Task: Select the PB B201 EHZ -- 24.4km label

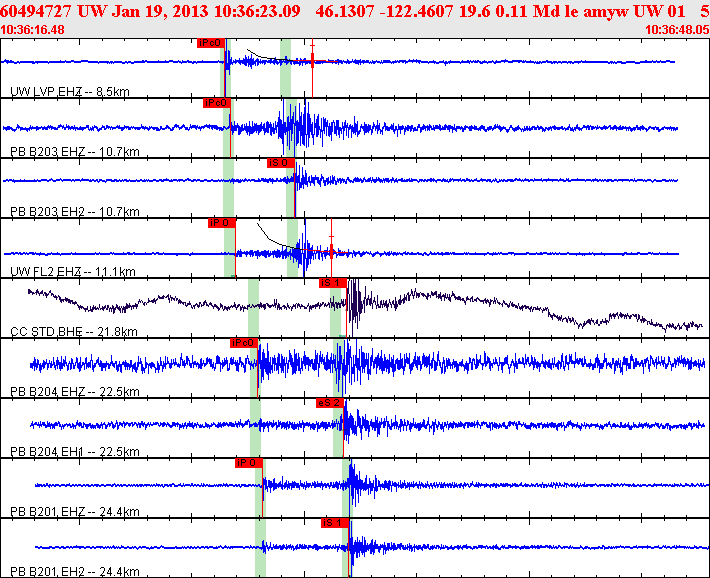Action: (75, 512)
